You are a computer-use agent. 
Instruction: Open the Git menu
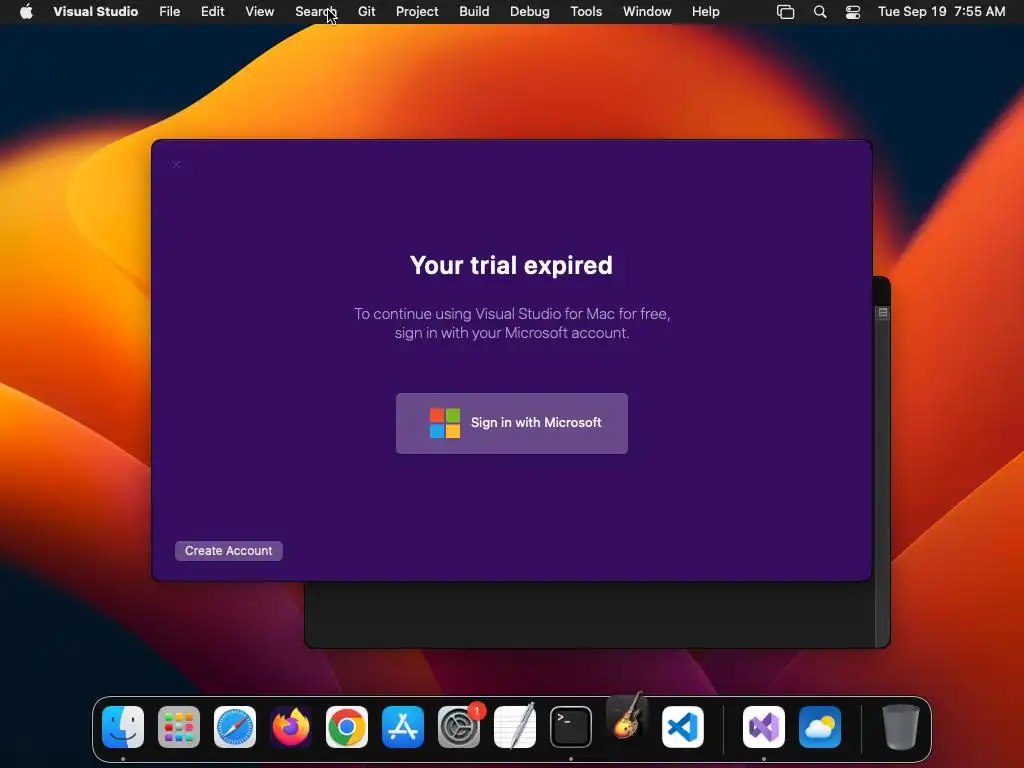(366, 12)
